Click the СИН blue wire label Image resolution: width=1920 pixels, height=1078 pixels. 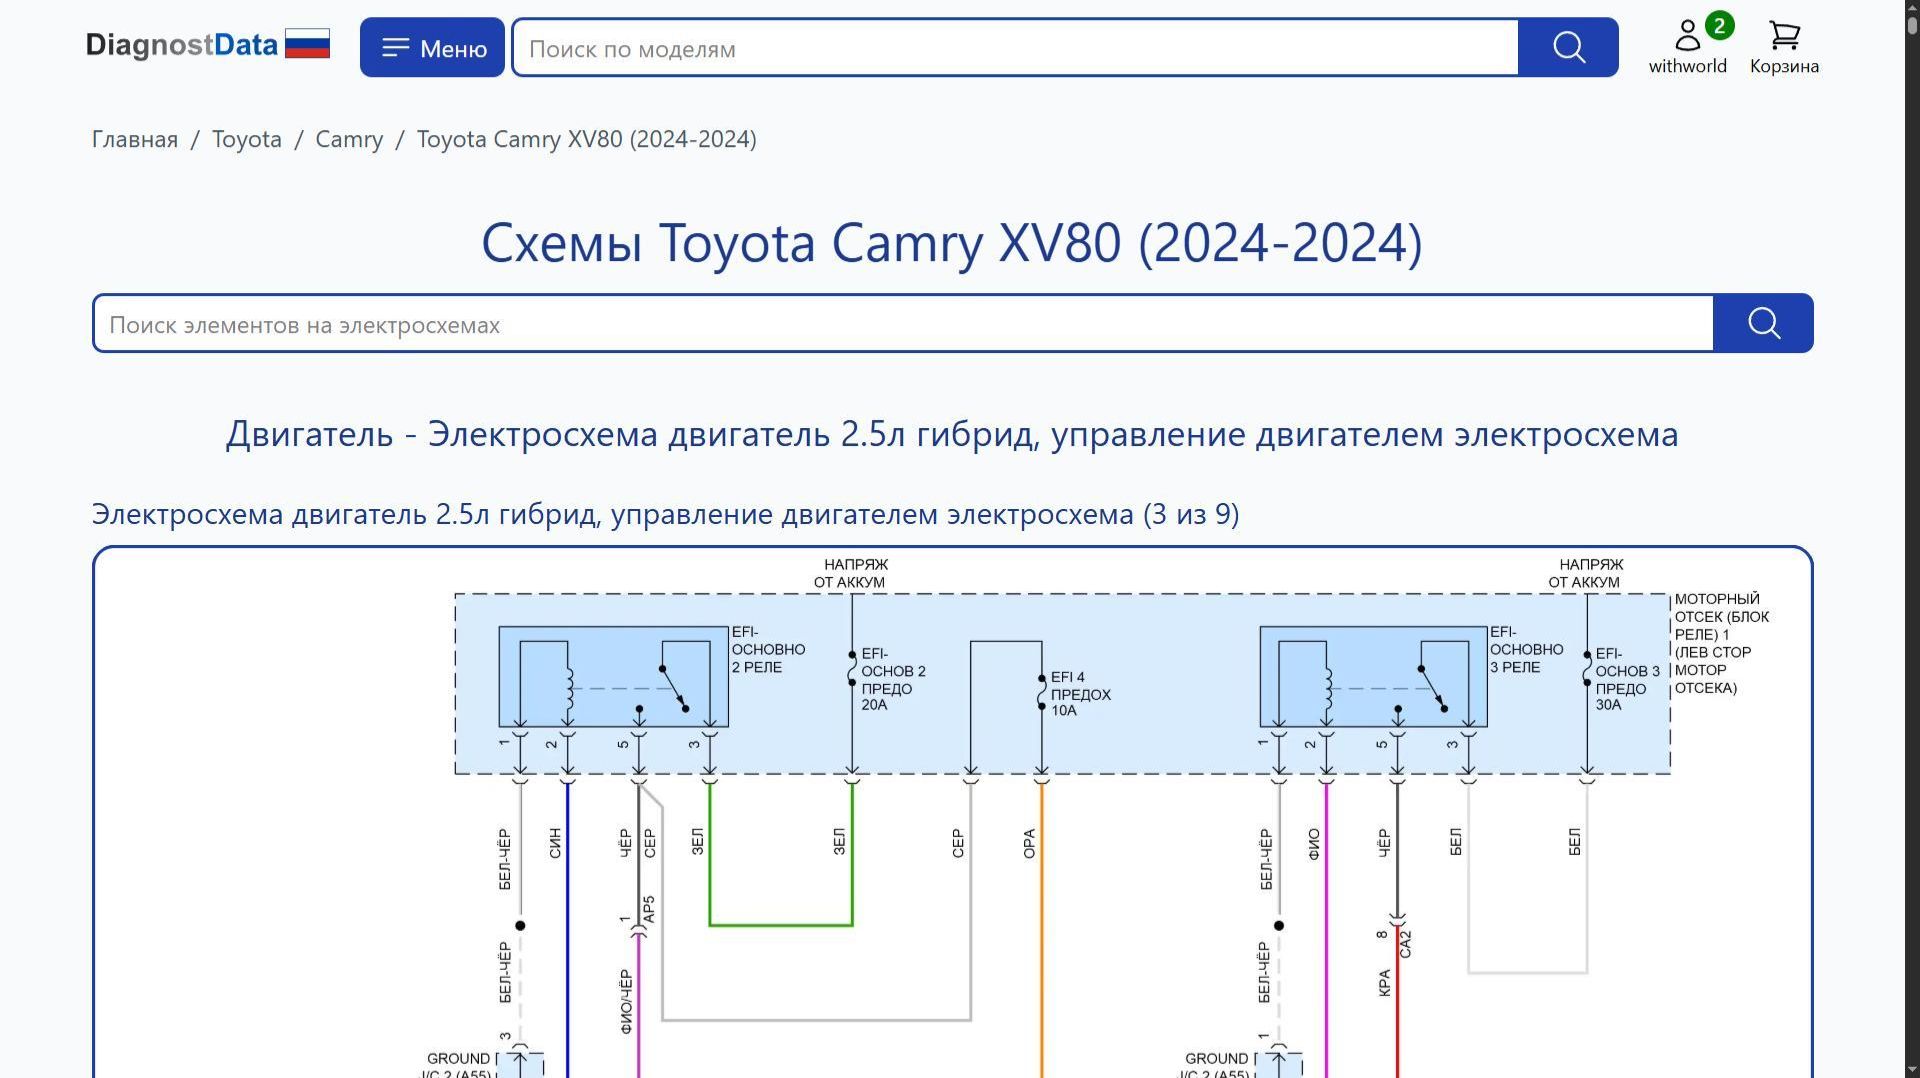555,843
